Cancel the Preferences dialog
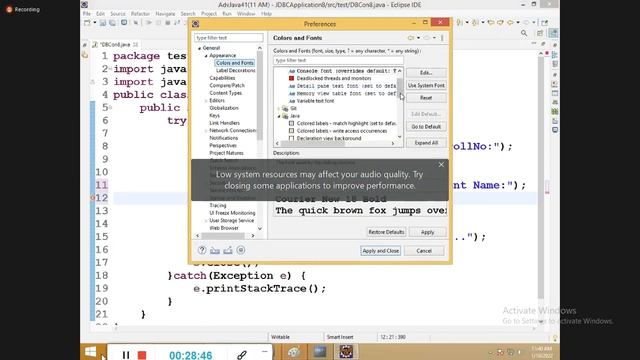 424,251
